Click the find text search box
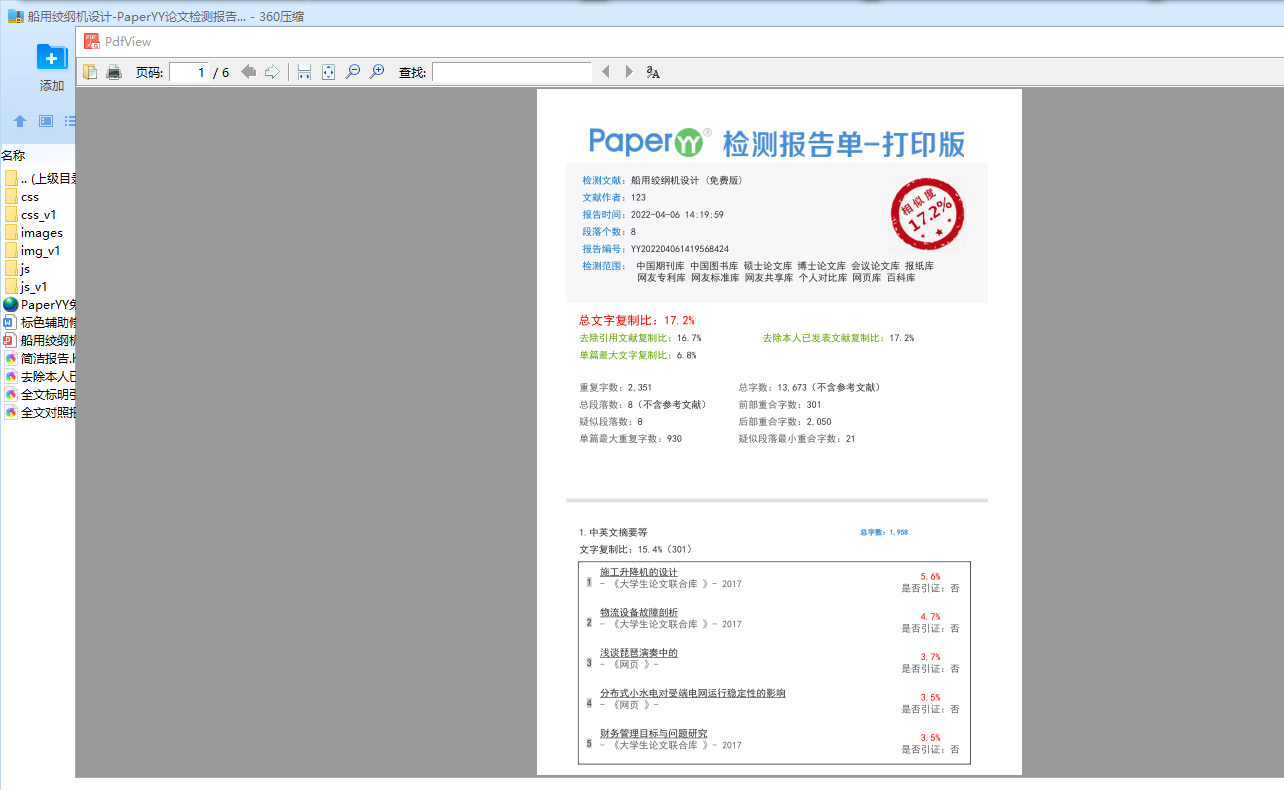1284x790 pixels. [x=512, y=72]
